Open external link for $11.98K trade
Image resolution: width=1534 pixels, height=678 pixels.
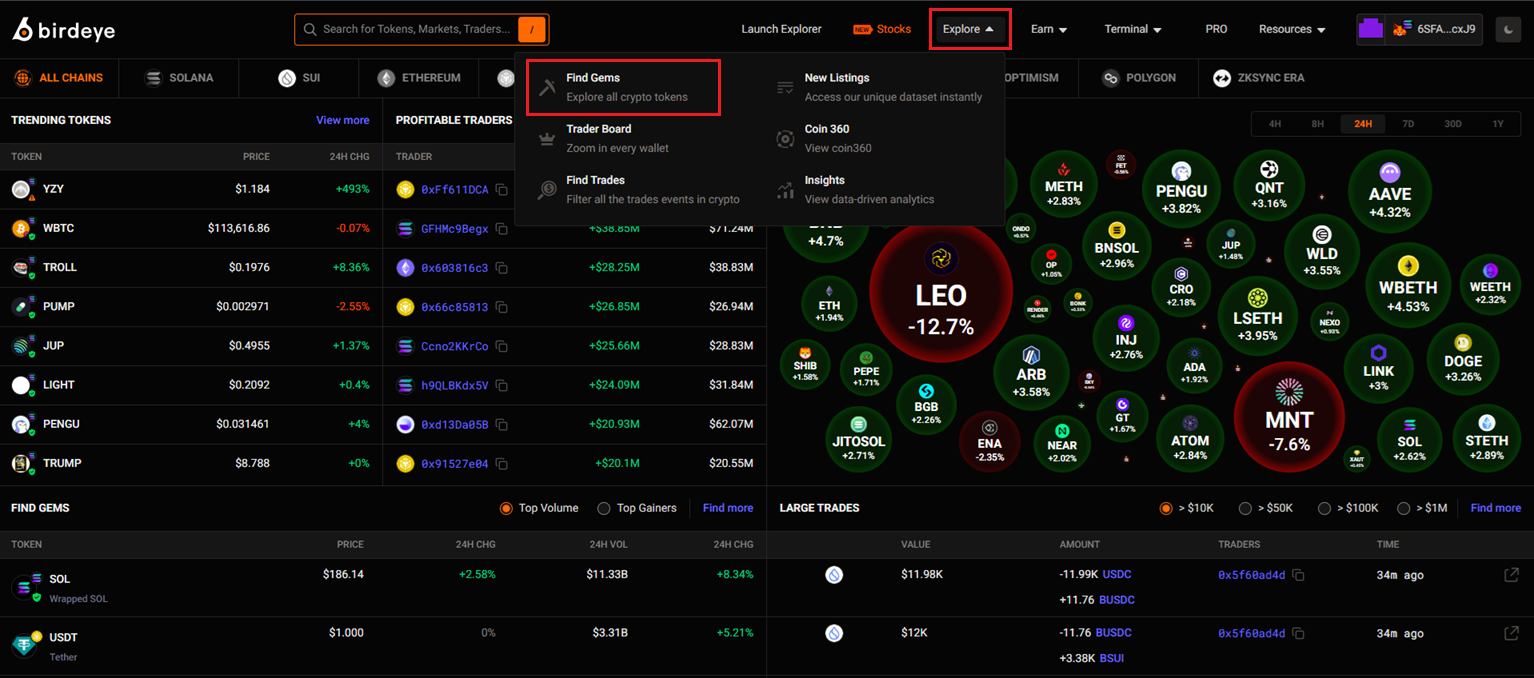pos(1512,575)
